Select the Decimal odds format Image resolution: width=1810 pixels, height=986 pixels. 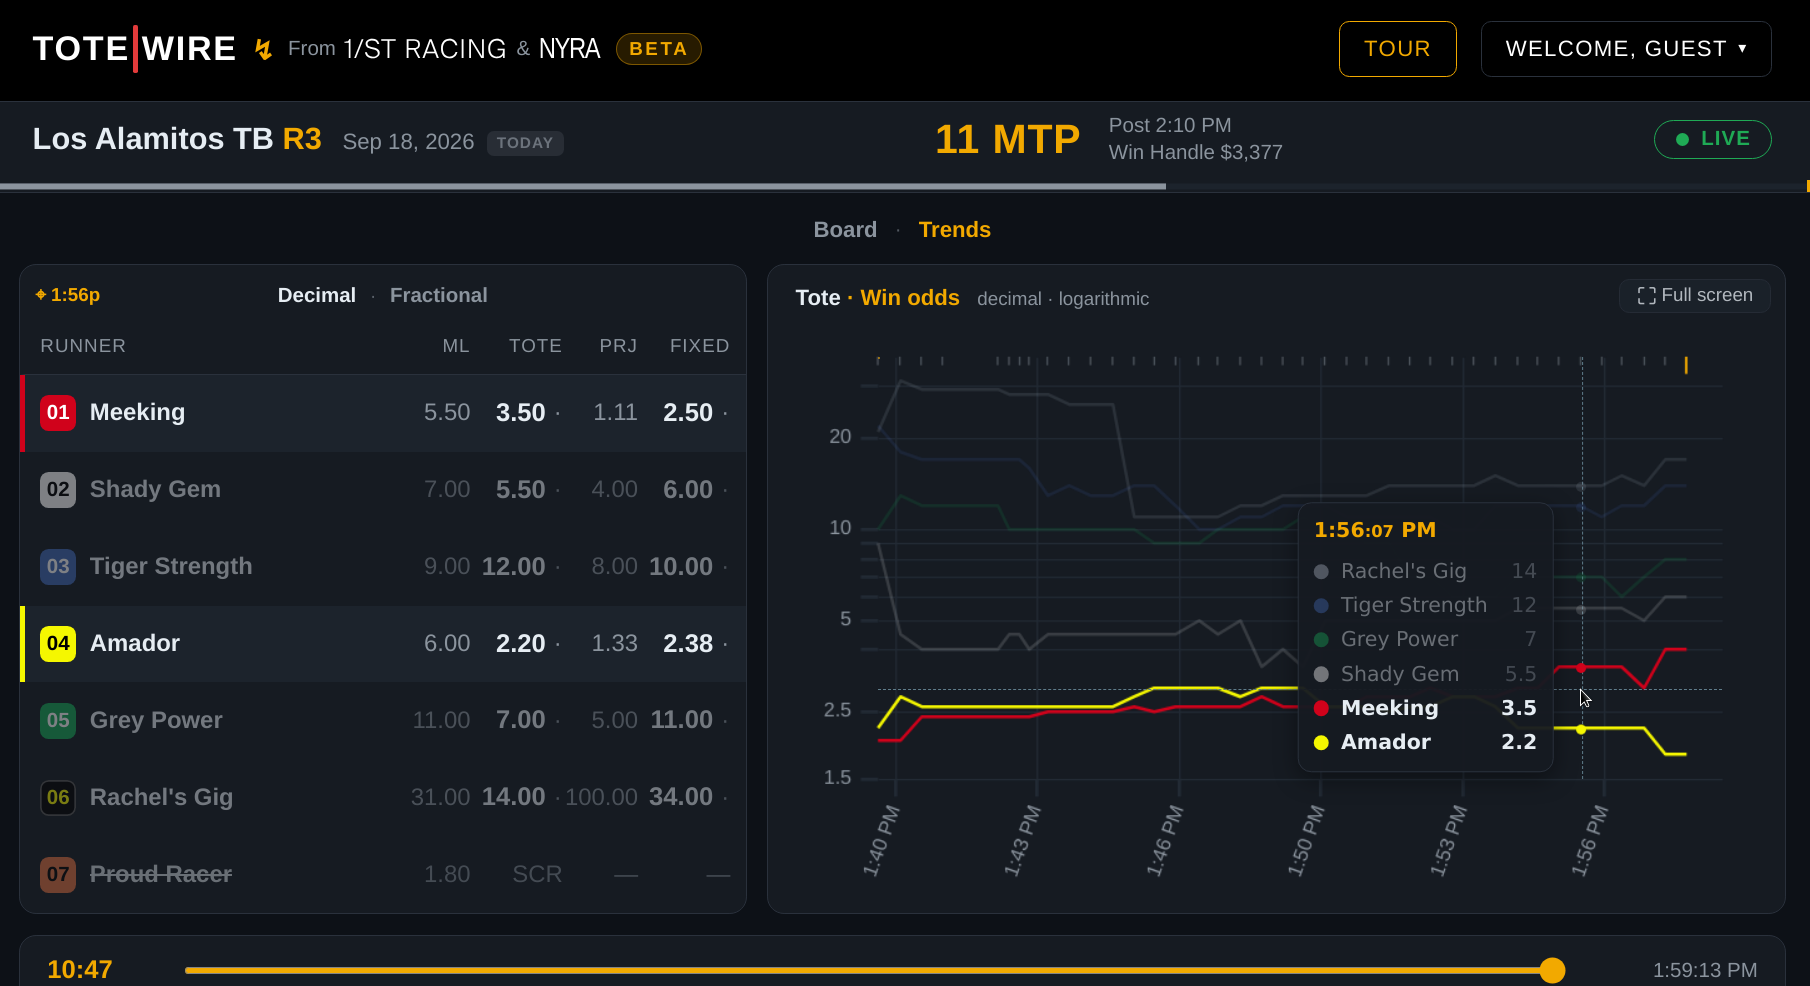click(x=316, y=295)
